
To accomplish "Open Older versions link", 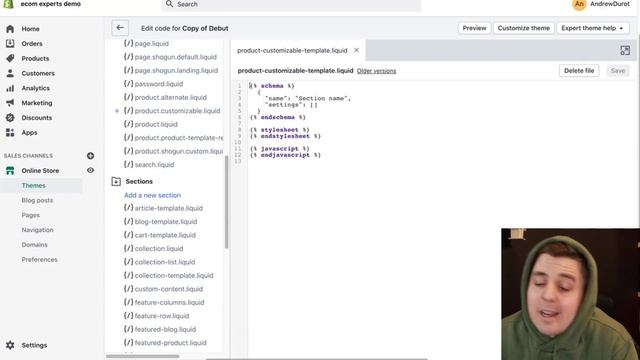I will 376,71.
